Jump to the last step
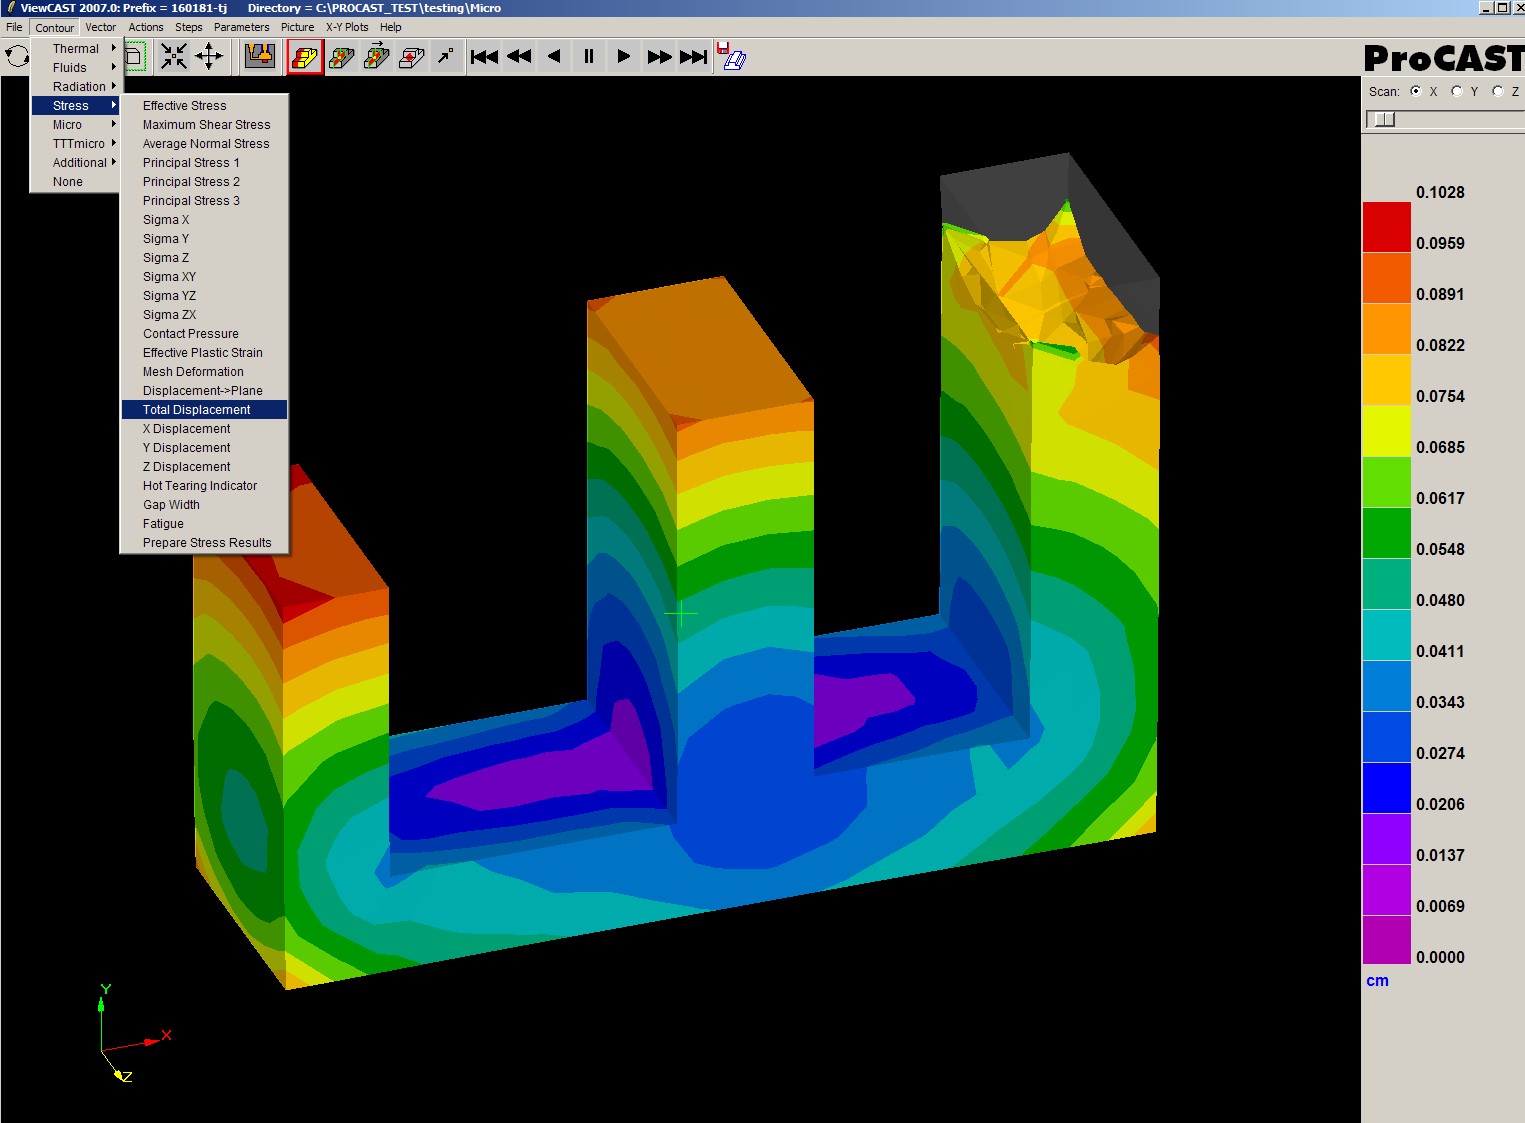 click(694, 57)
